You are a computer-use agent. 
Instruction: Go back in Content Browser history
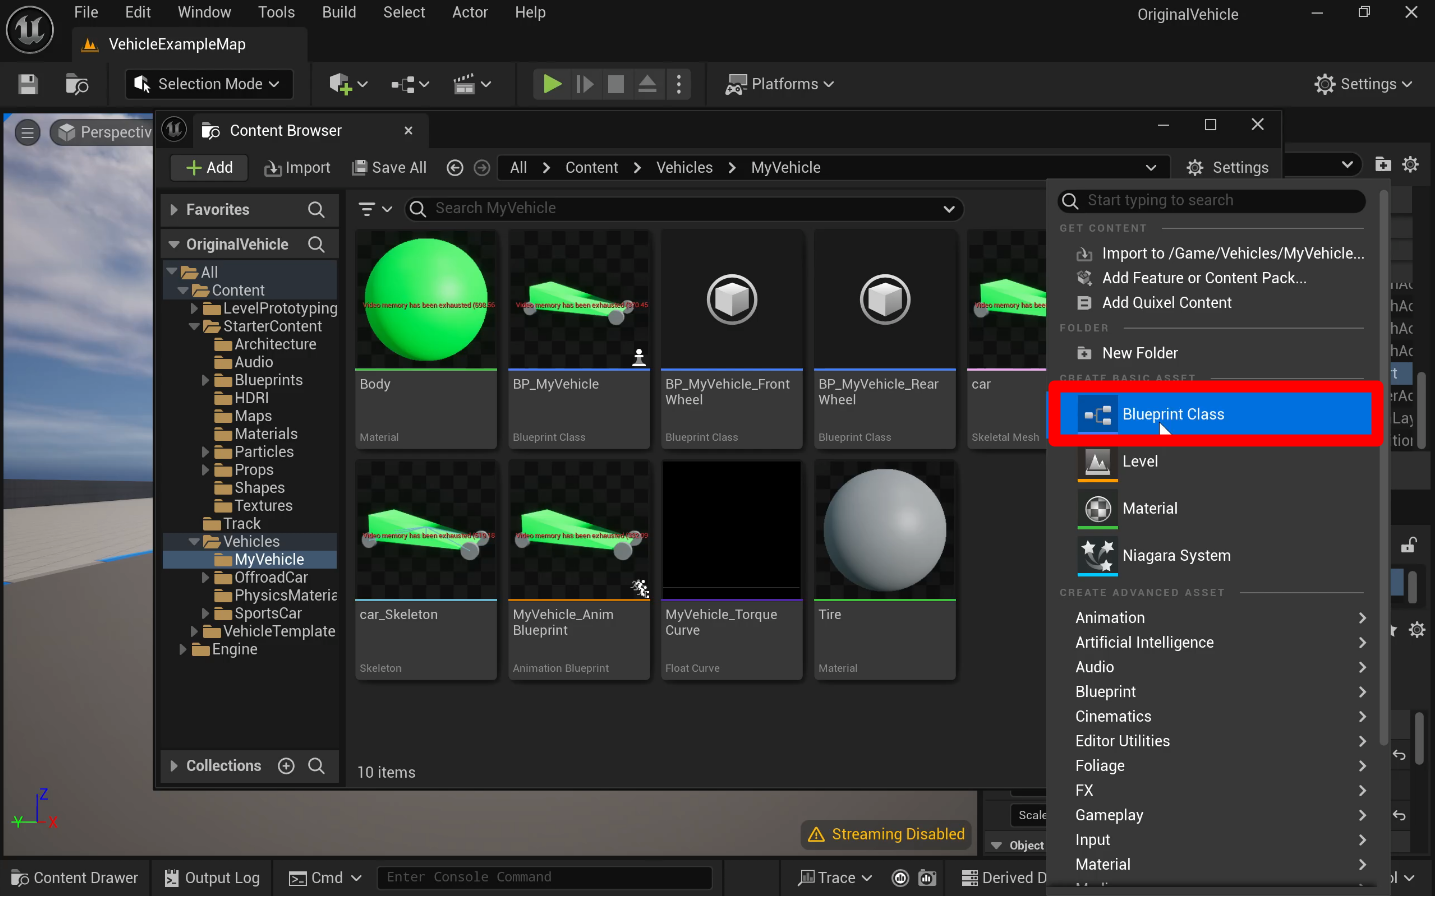pos(455,168)
